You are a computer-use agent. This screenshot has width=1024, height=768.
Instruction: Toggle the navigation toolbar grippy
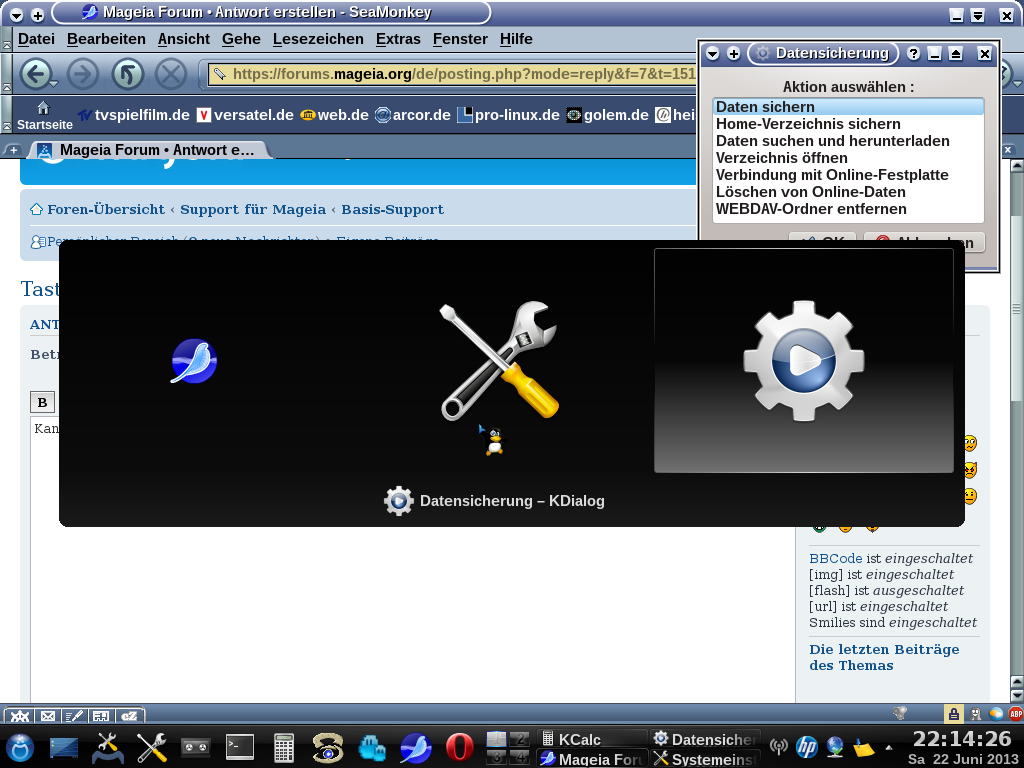tap(7, 74)
